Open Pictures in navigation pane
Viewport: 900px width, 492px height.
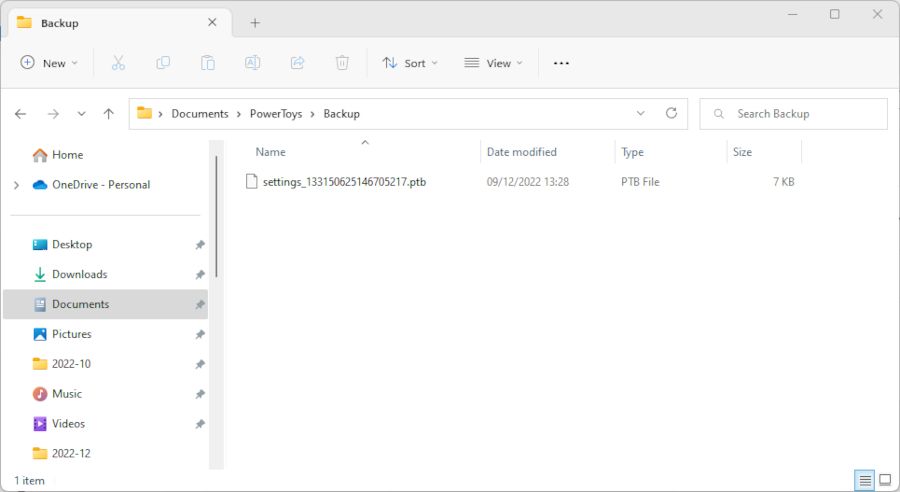(72, 334)
